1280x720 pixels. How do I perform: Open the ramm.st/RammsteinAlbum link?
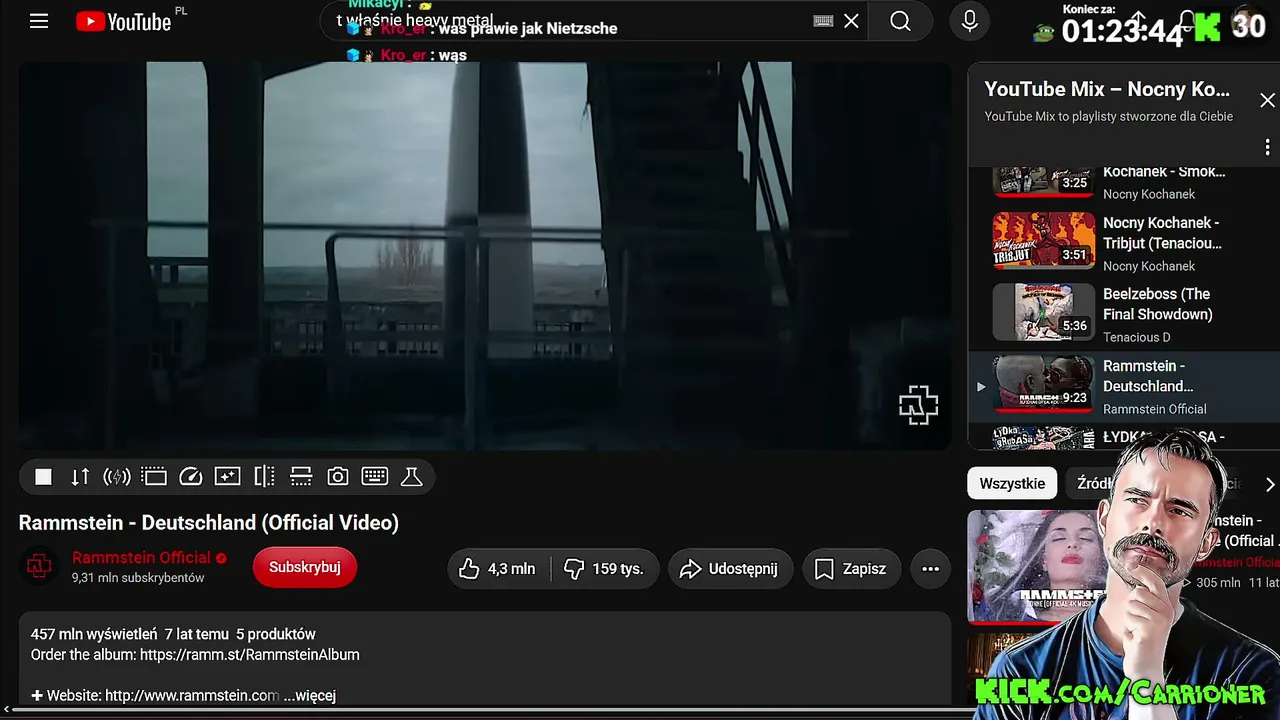250,655
